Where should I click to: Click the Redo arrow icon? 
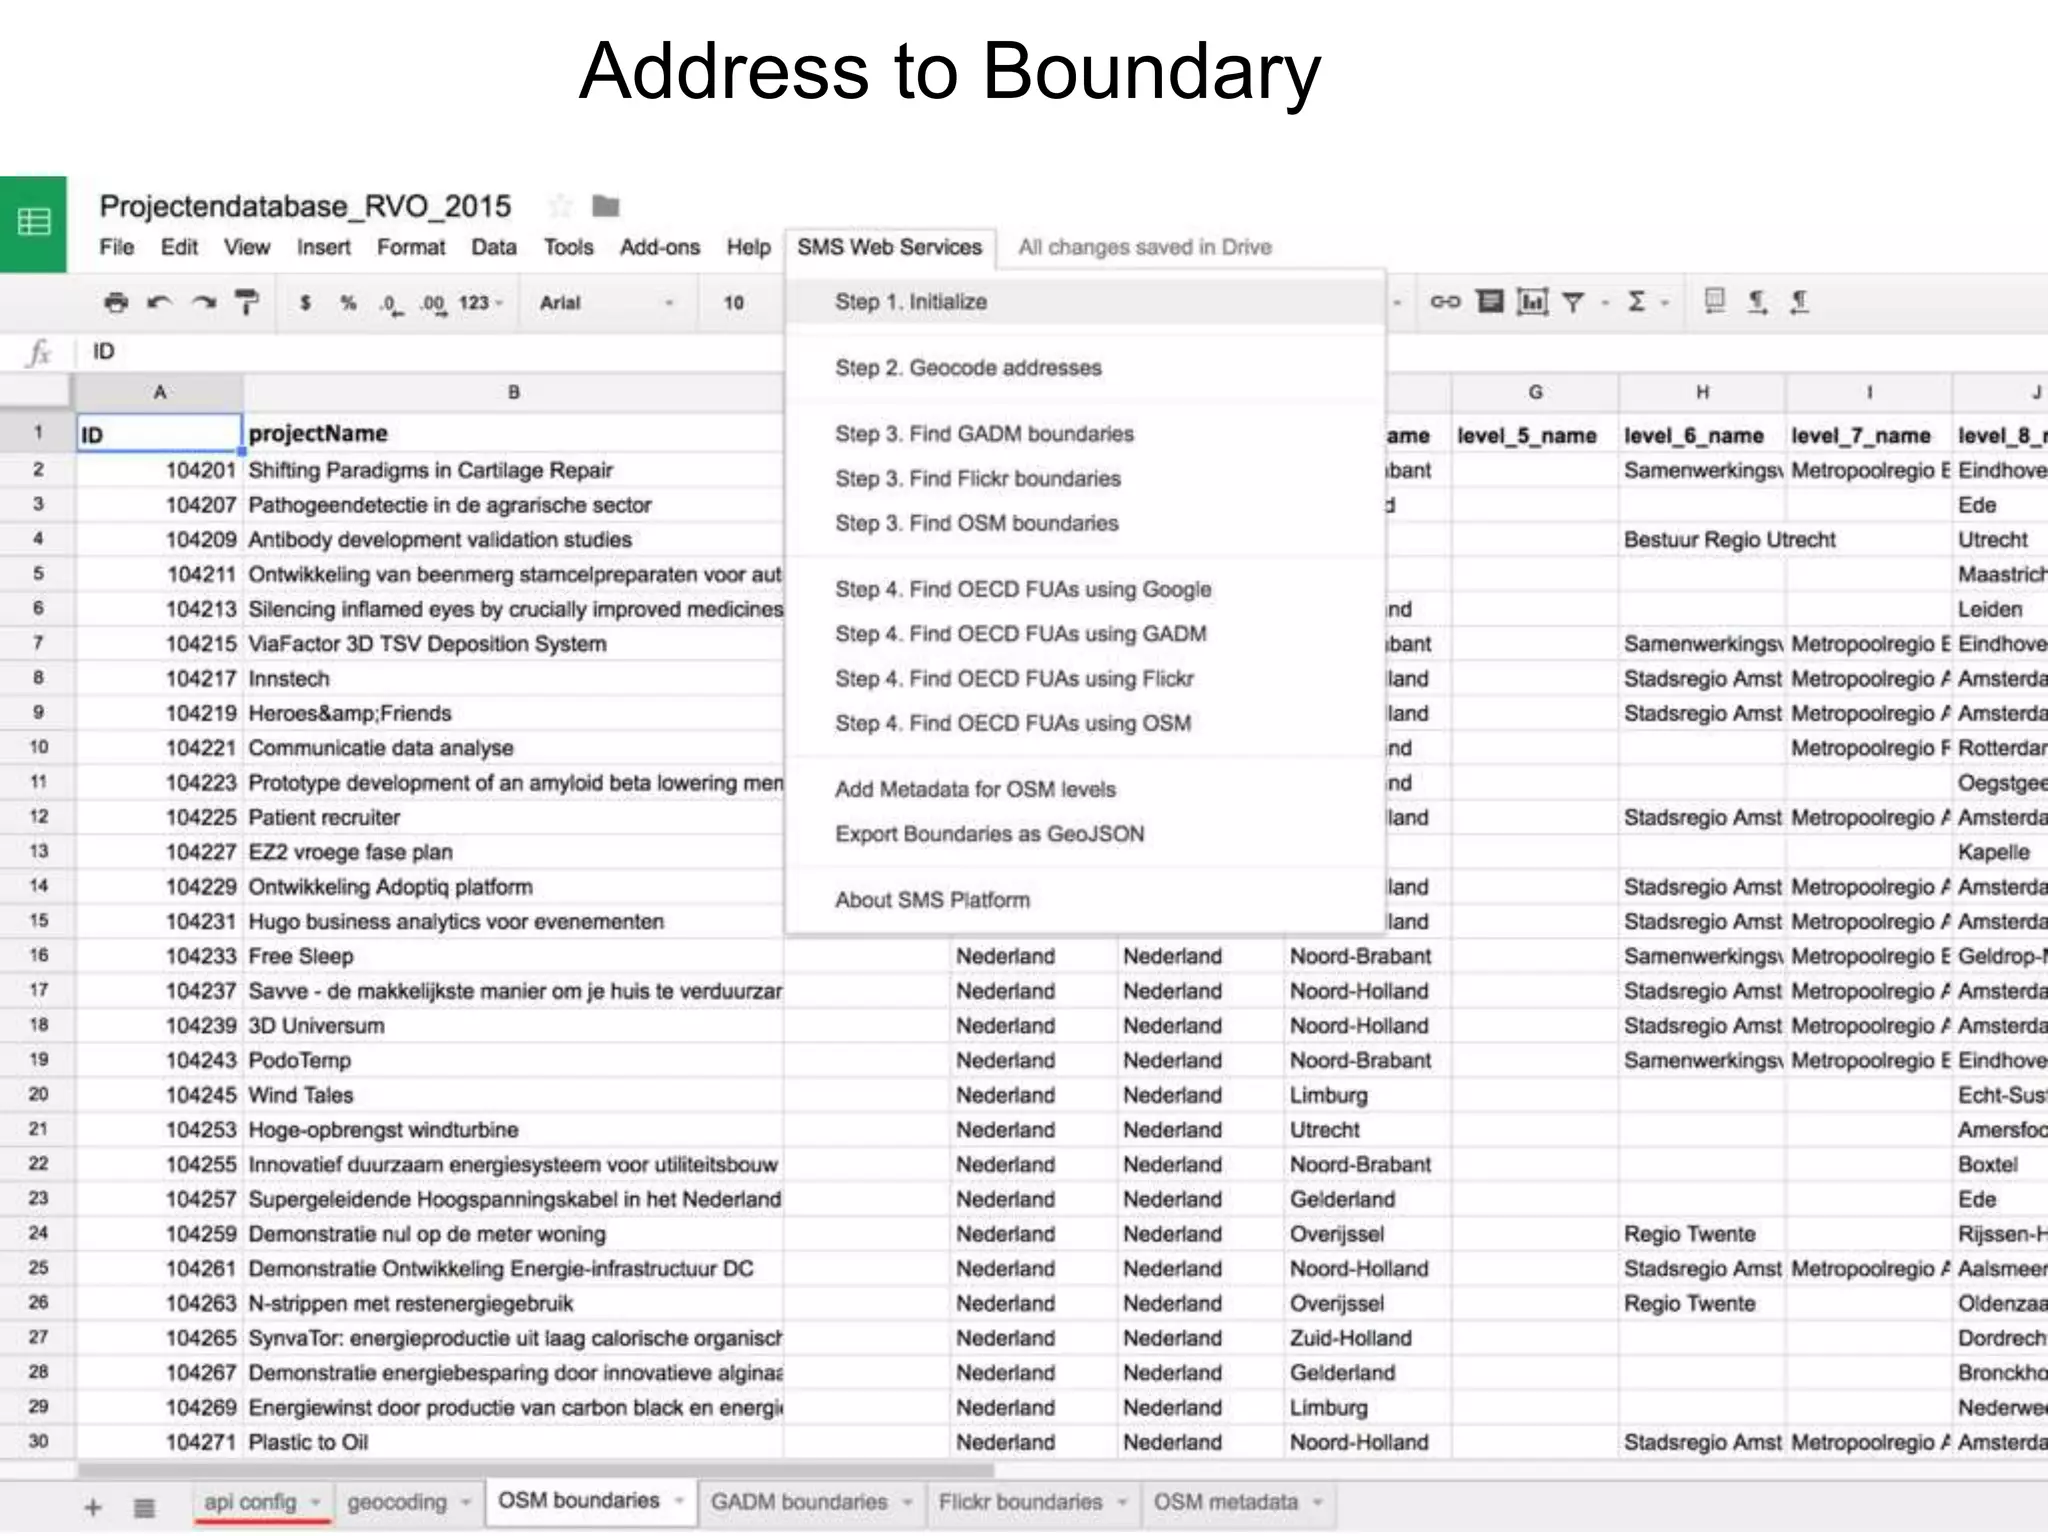pyautogui.click(x=204, y=302)
